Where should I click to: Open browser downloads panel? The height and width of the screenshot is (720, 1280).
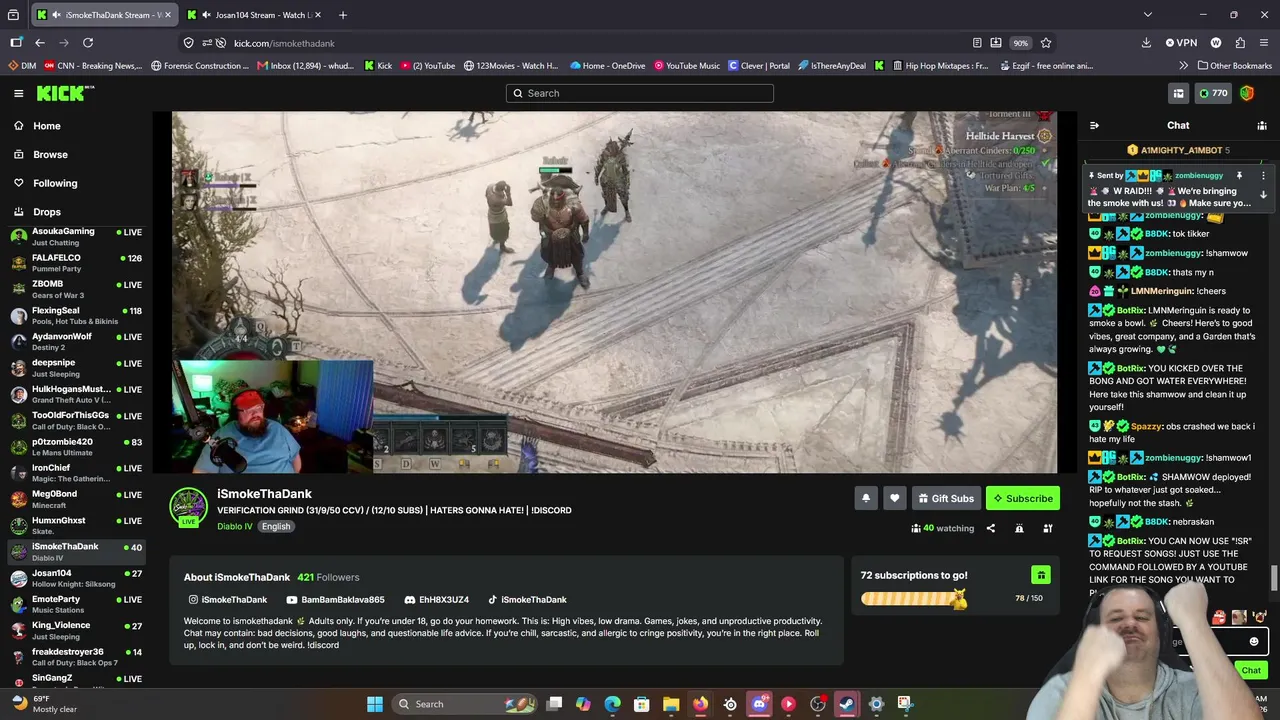1146,43
